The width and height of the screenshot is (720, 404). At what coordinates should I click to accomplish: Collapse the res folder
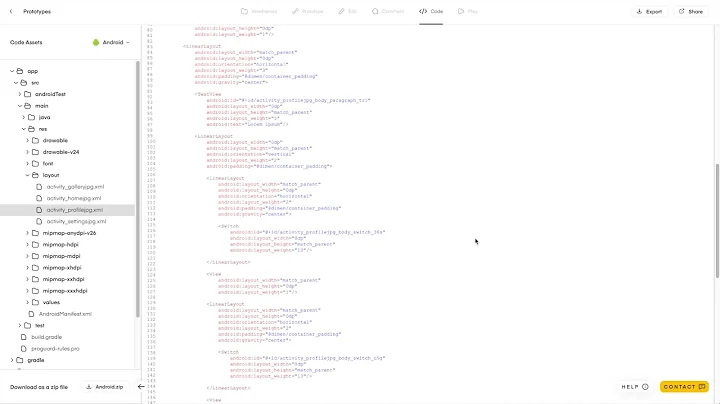point(23,129)
